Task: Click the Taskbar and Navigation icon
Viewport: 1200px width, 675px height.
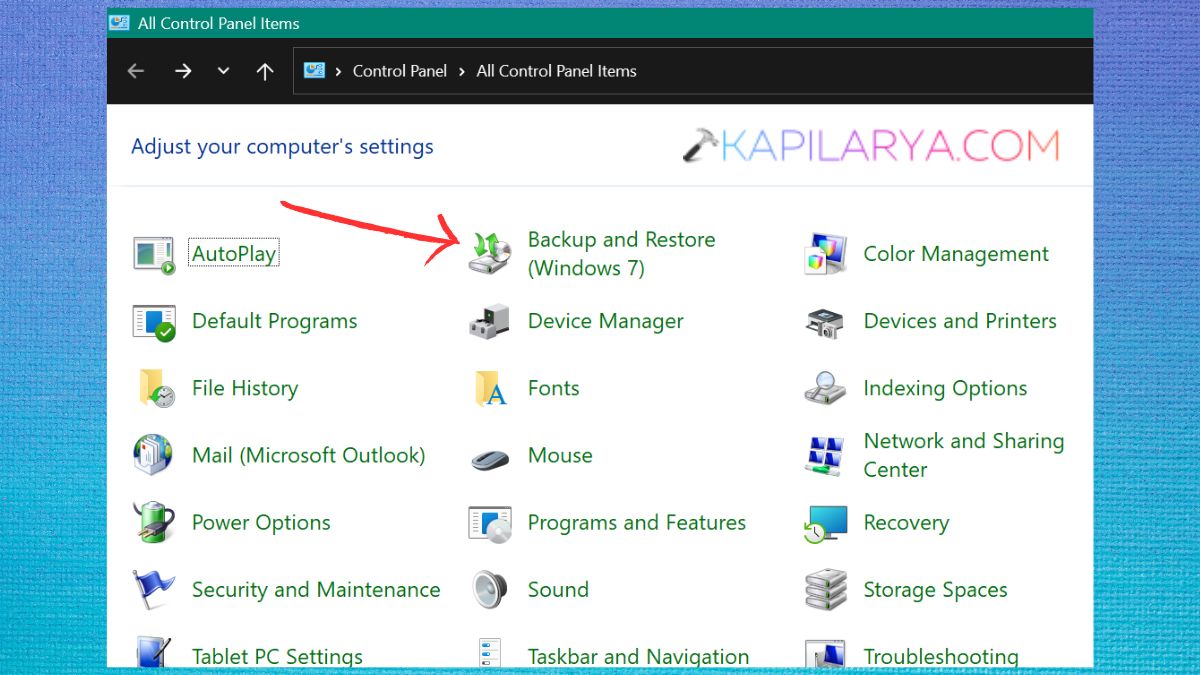Action: tap(490, 653)
